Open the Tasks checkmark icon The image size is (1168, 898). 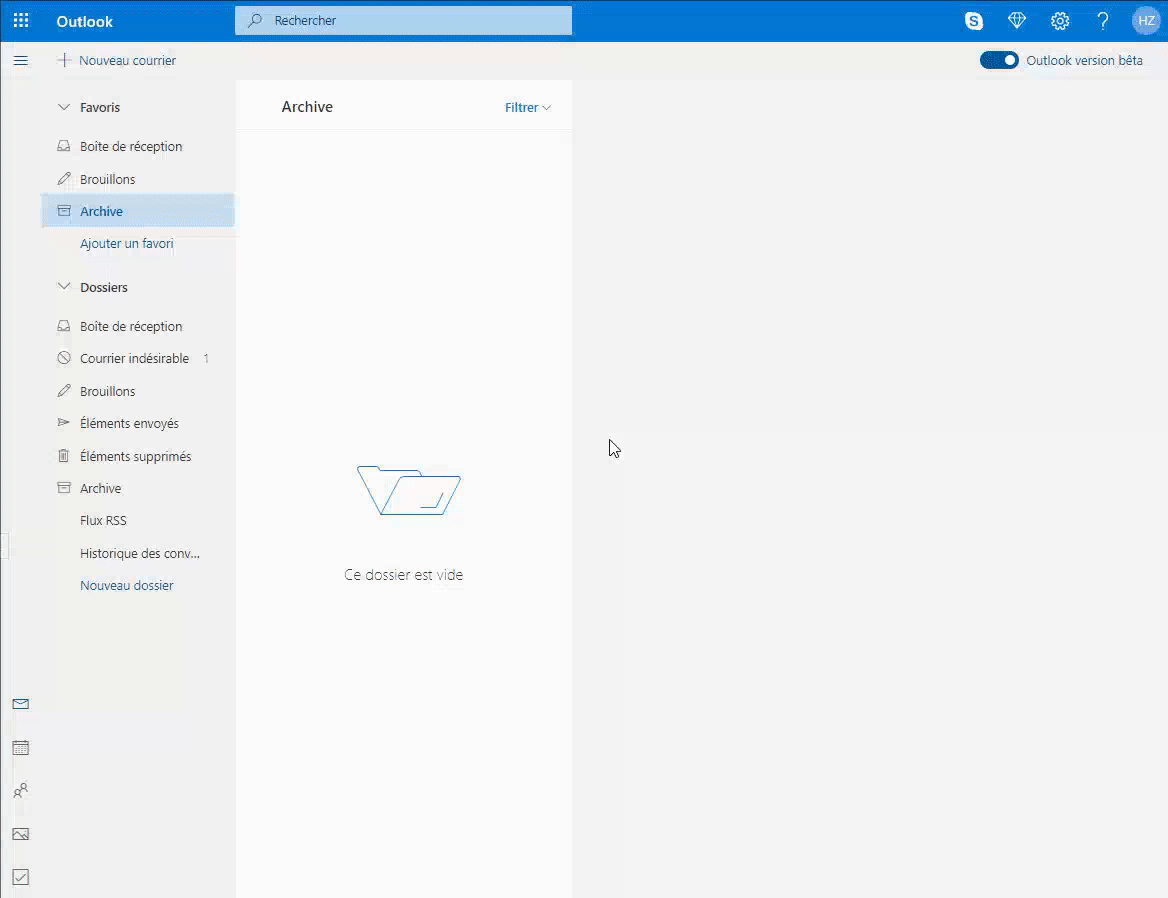click(x=20, y=877)
